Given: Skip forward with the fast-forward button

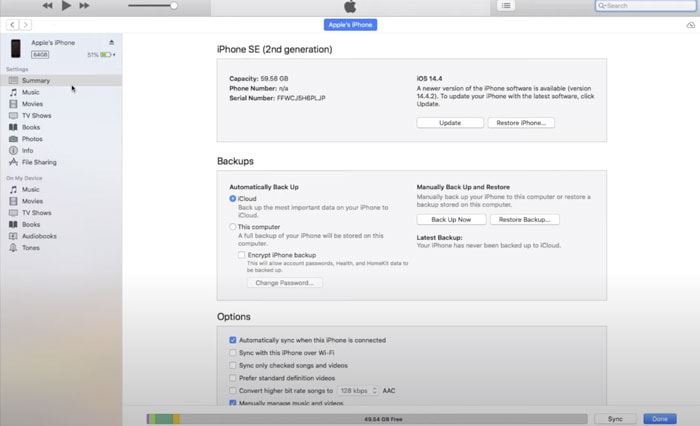Looking at the screenshot, I should click(84, 6).
